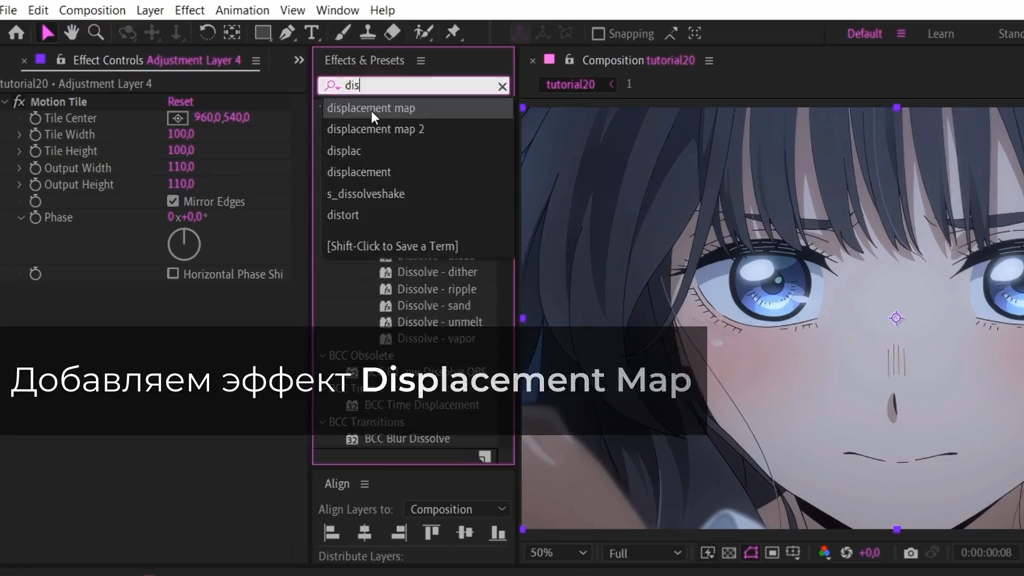Image resolution: width=1024 pixels, height=576 pixels.
Task: Click Align Left edges icon
Action: point(332,533)
